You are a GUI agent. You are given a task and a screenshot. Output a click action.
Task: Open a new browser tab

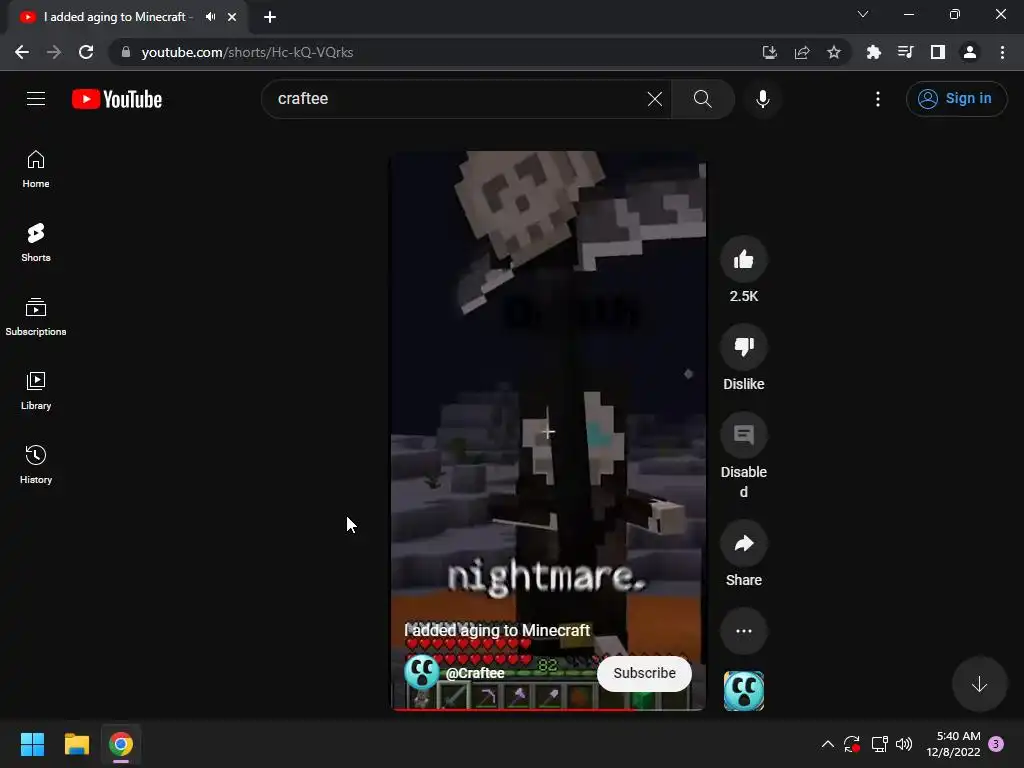pos(270,17)
